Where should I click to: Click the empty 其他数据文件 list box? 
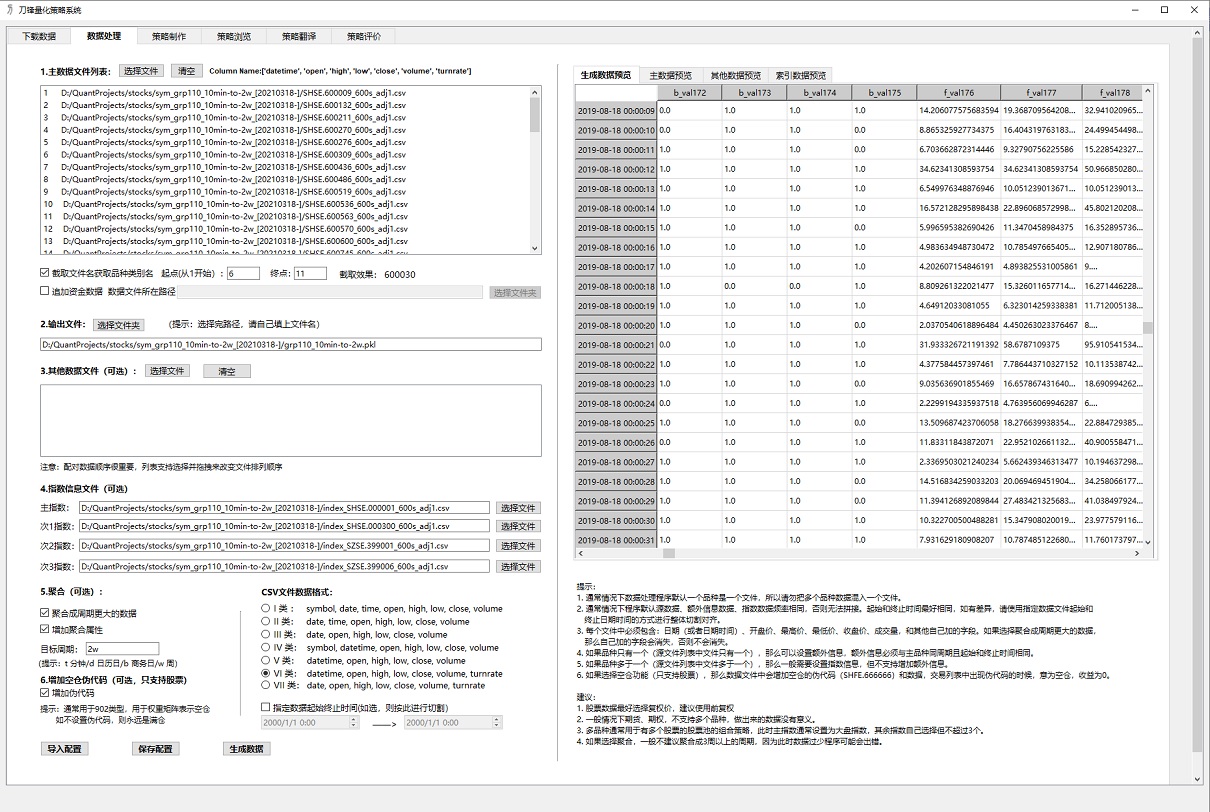290,421
